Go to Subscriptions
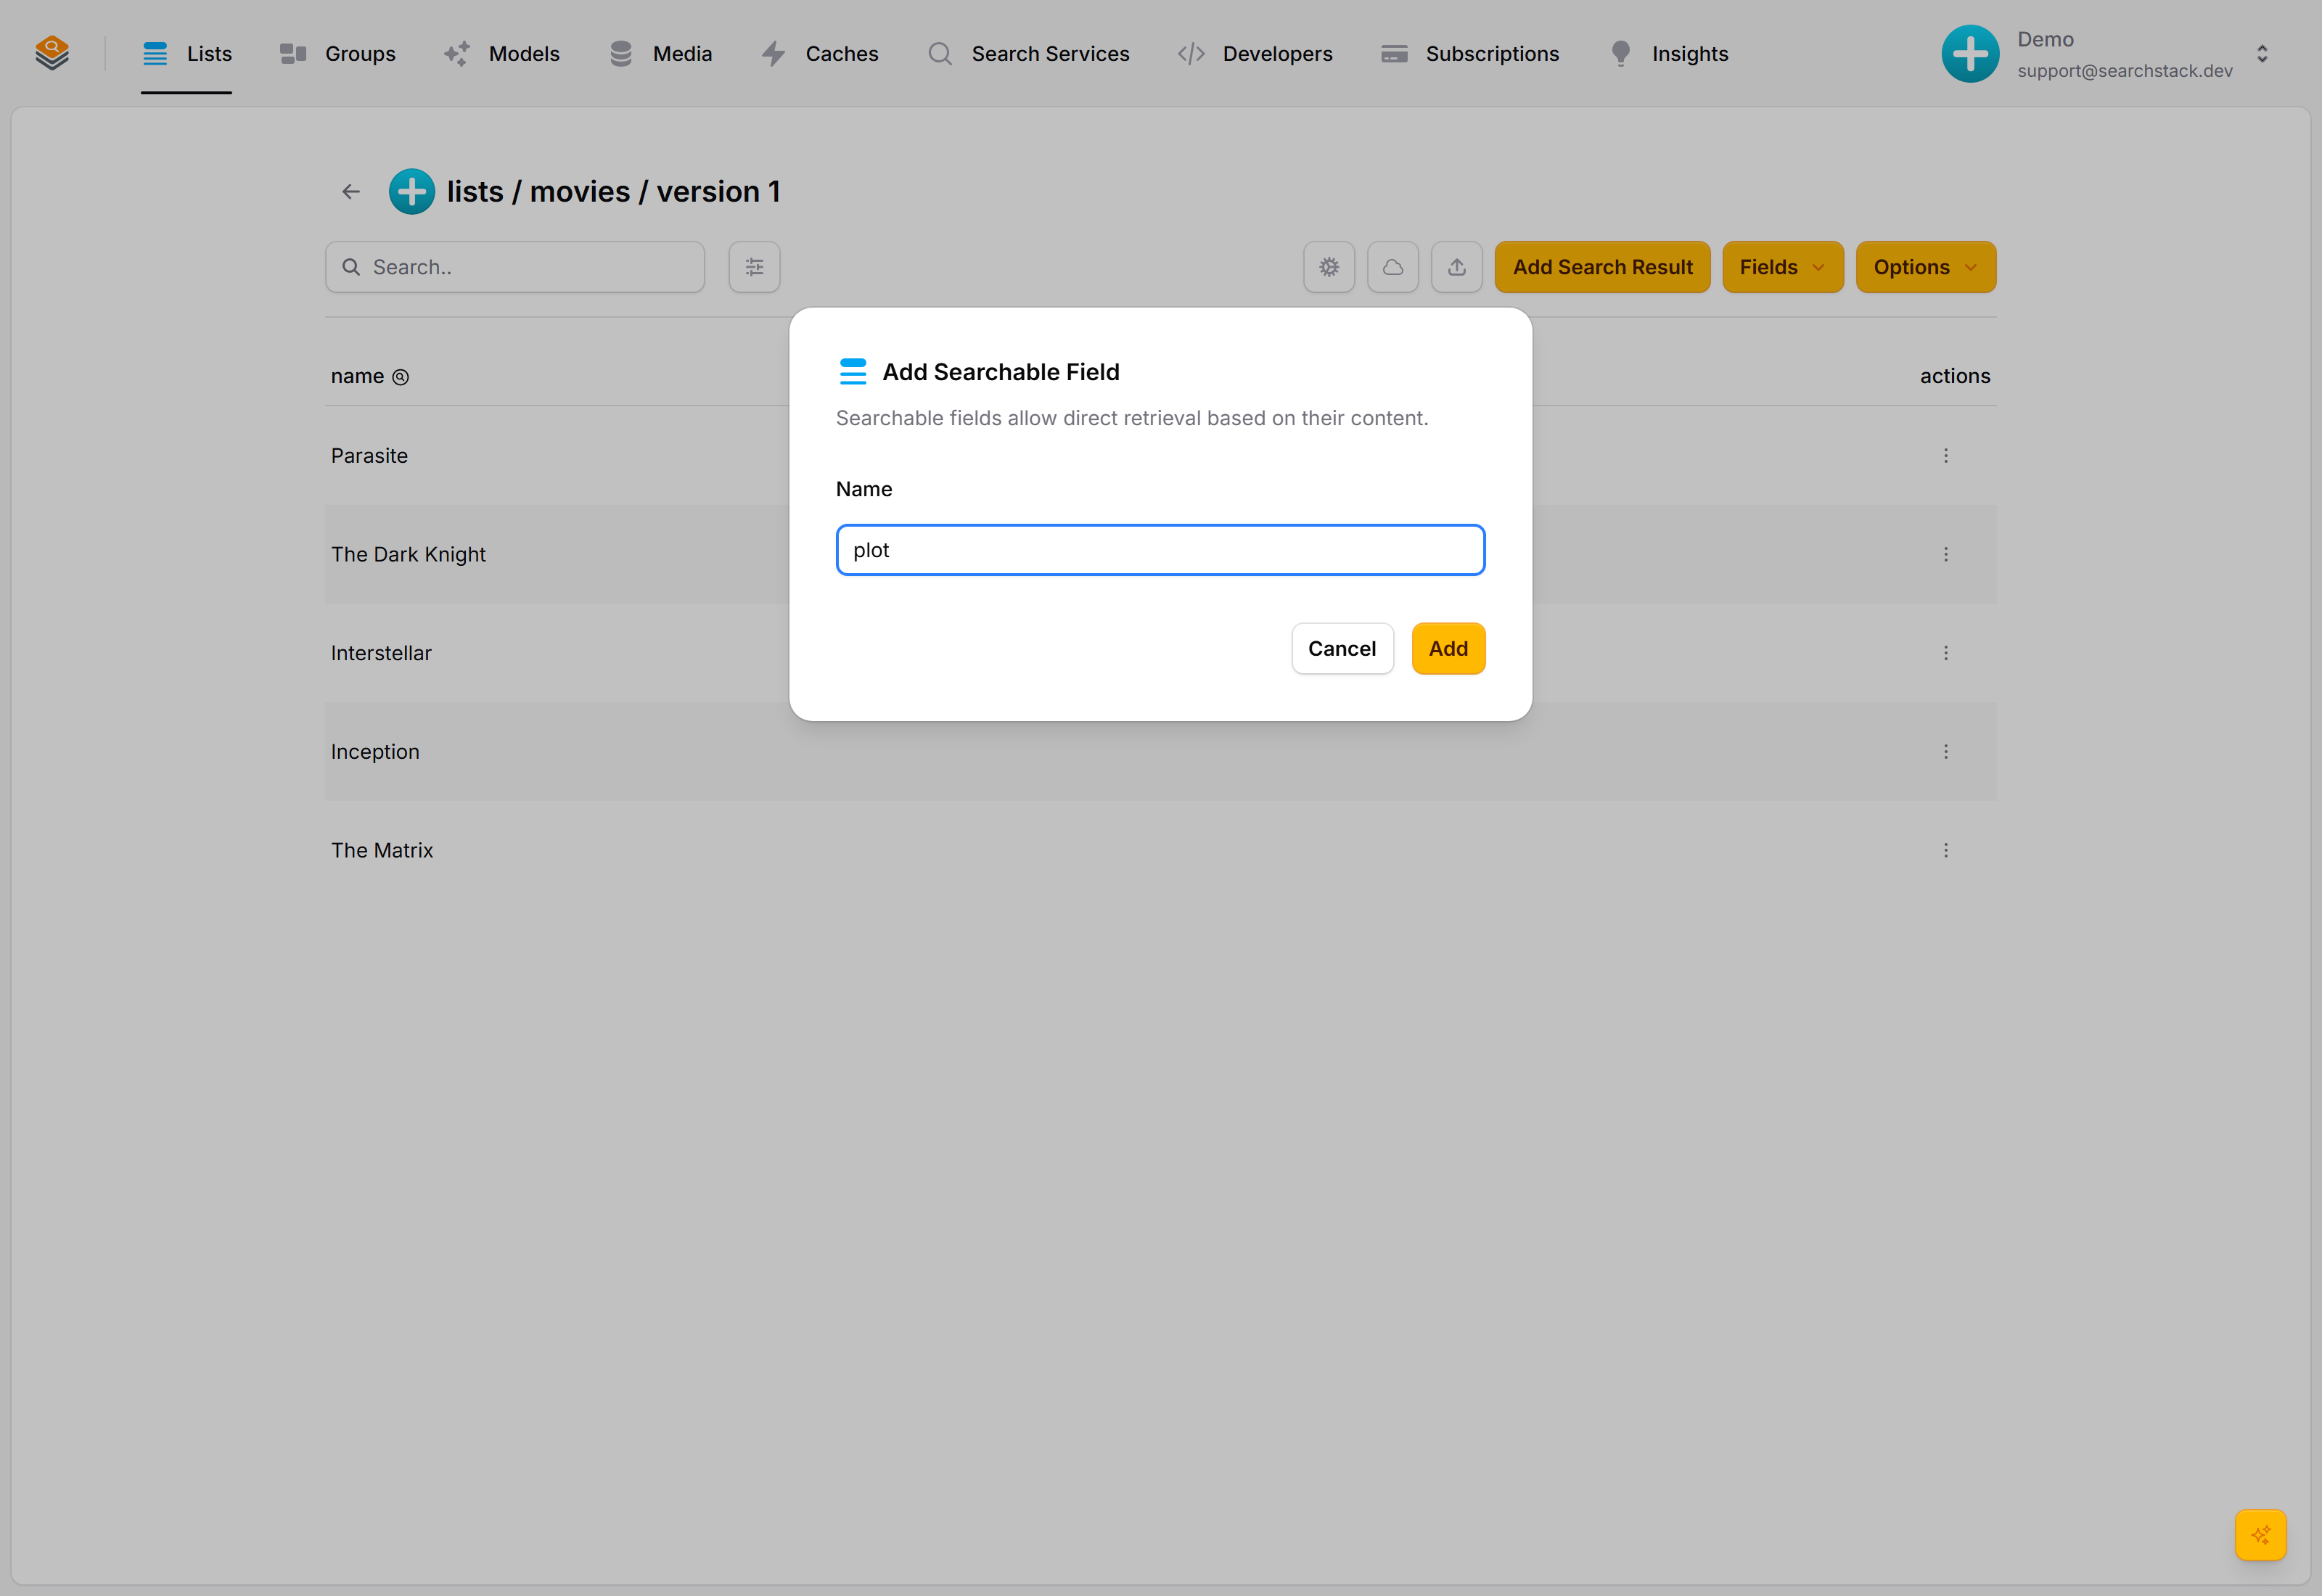 1470,54
